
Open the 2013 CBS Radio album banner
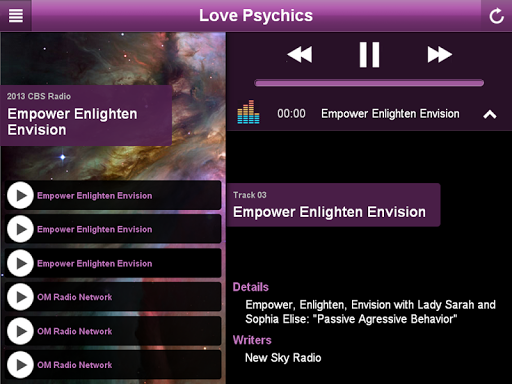[x=86, y=115]
